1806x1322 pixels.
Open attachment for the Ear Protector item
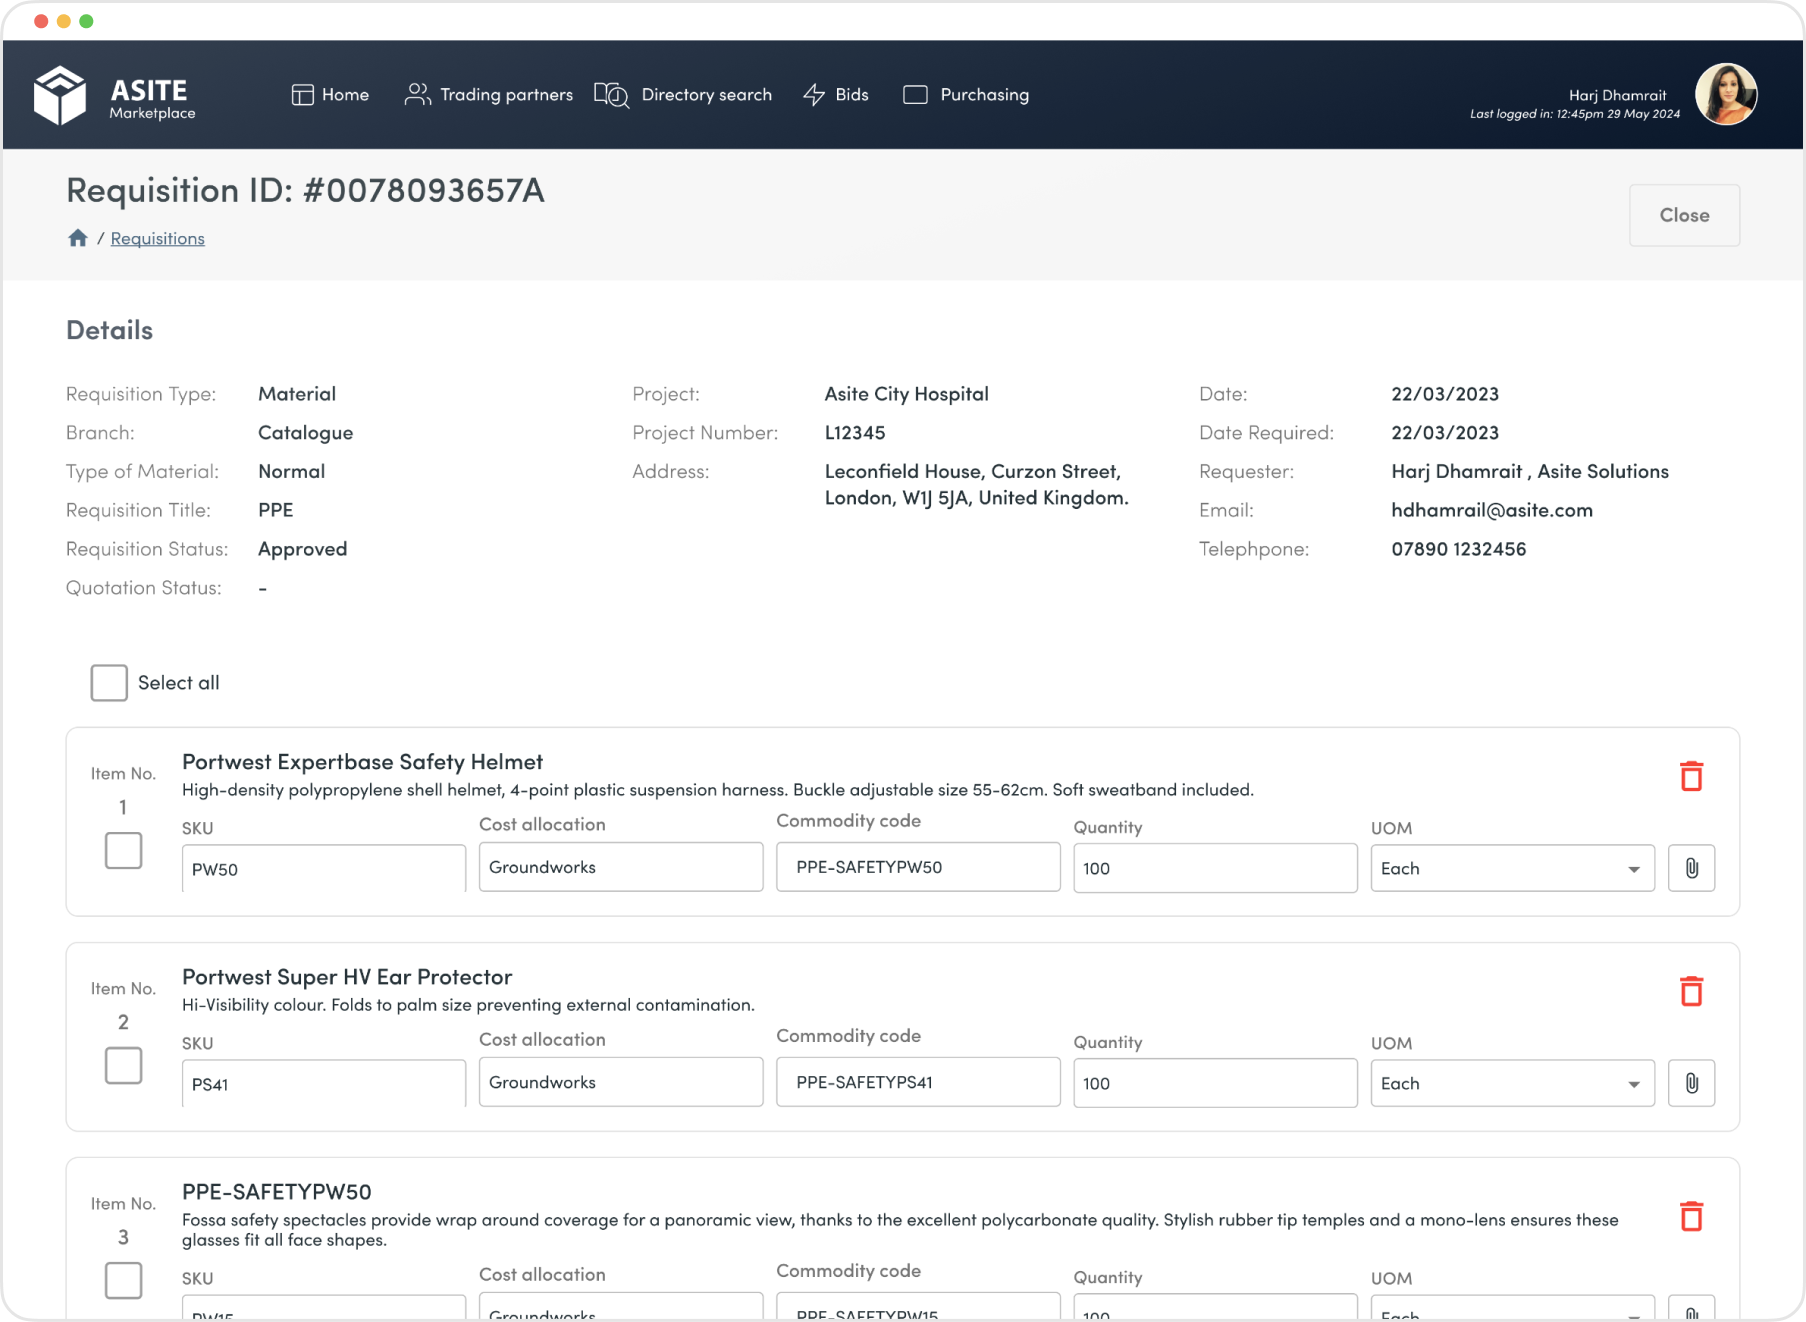(x=1691, y=1083)
